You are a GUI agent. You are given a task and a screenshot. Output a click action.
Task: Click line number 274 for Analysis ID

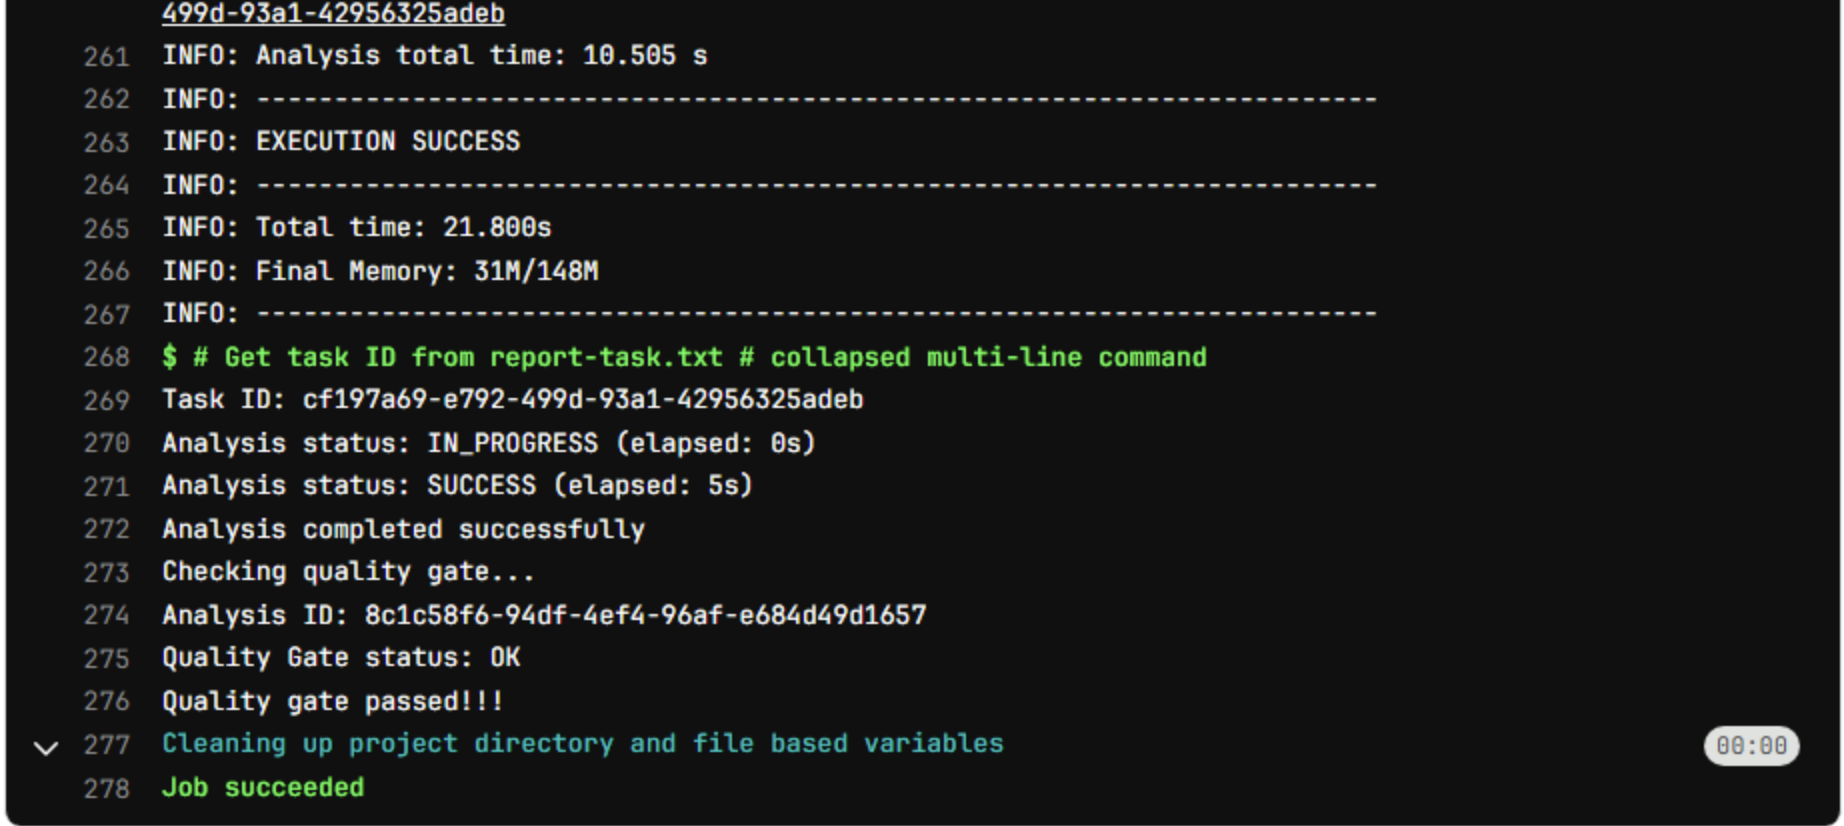(x=106, y=616)
